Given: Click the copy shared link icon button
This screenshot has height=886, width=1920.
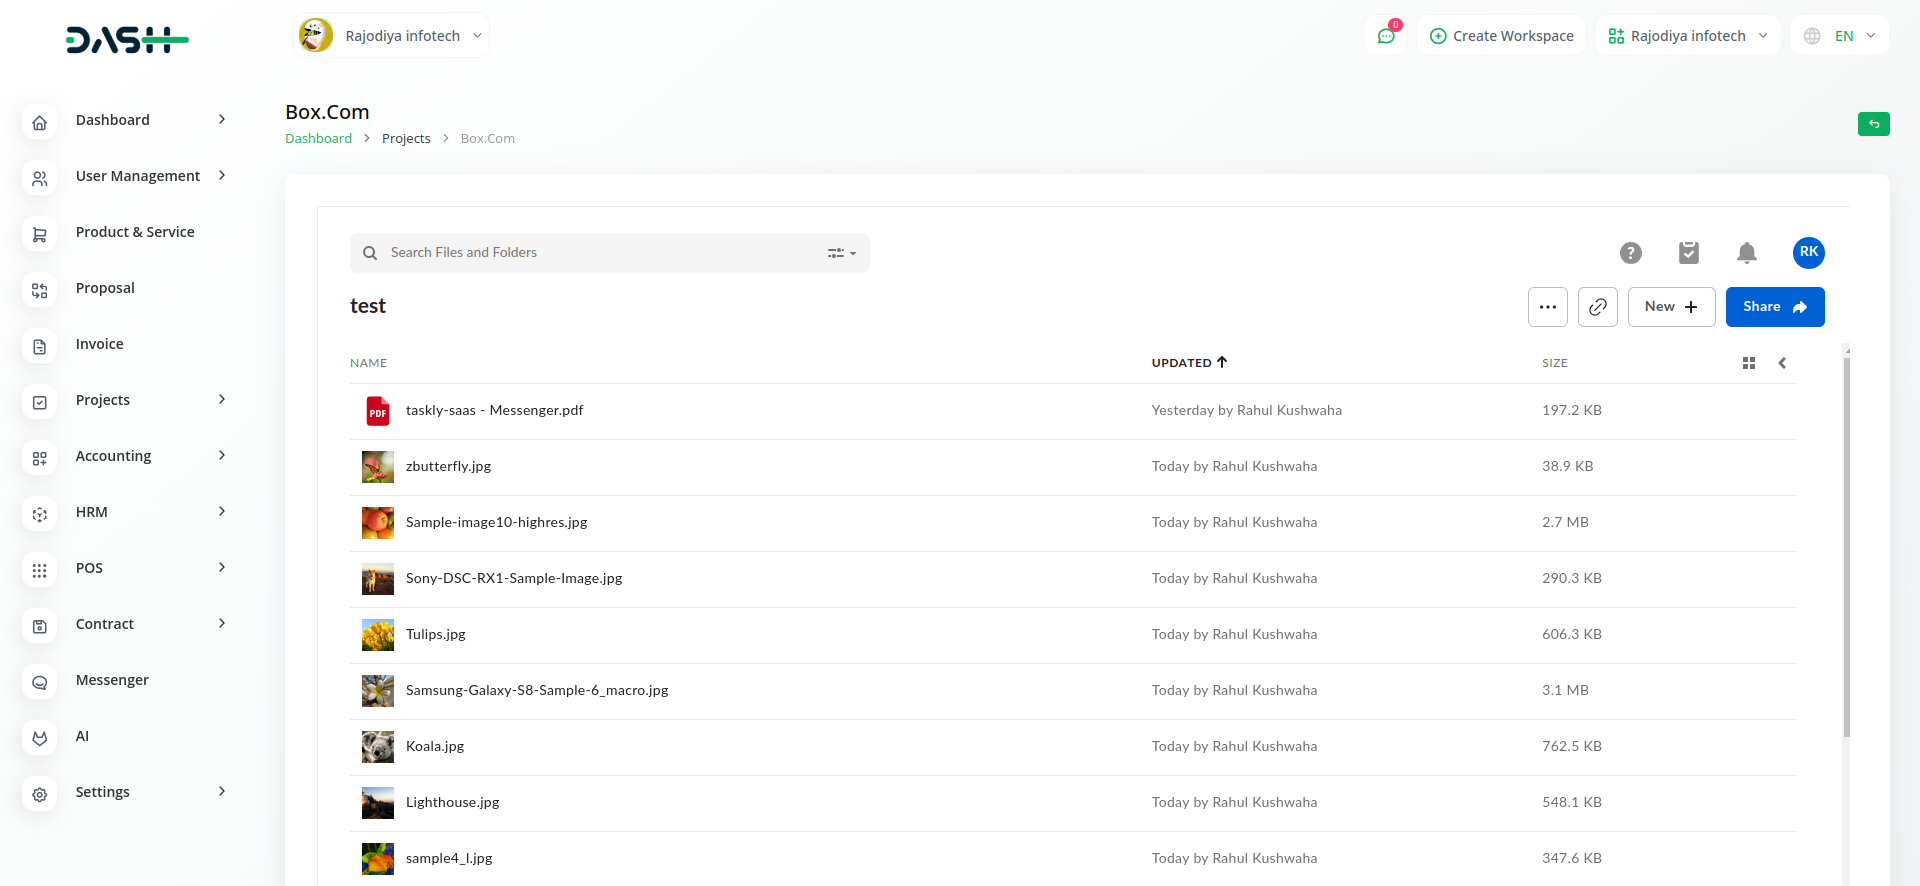Looking at the screenshot, I should (1597, 307).
